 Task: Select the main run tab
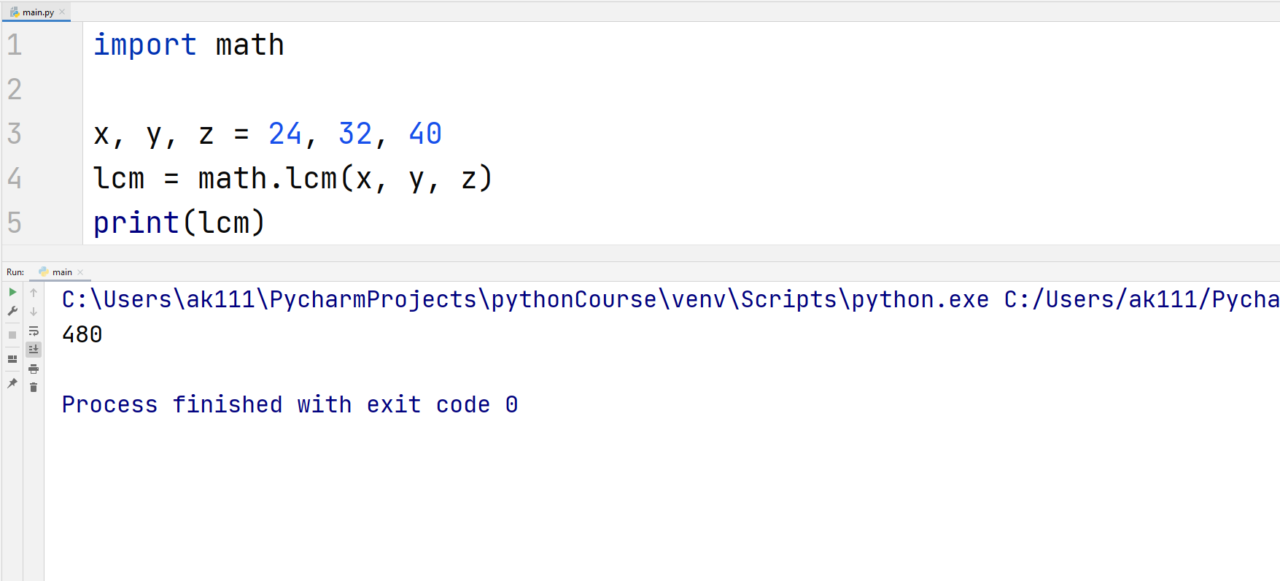click(62, 271)
